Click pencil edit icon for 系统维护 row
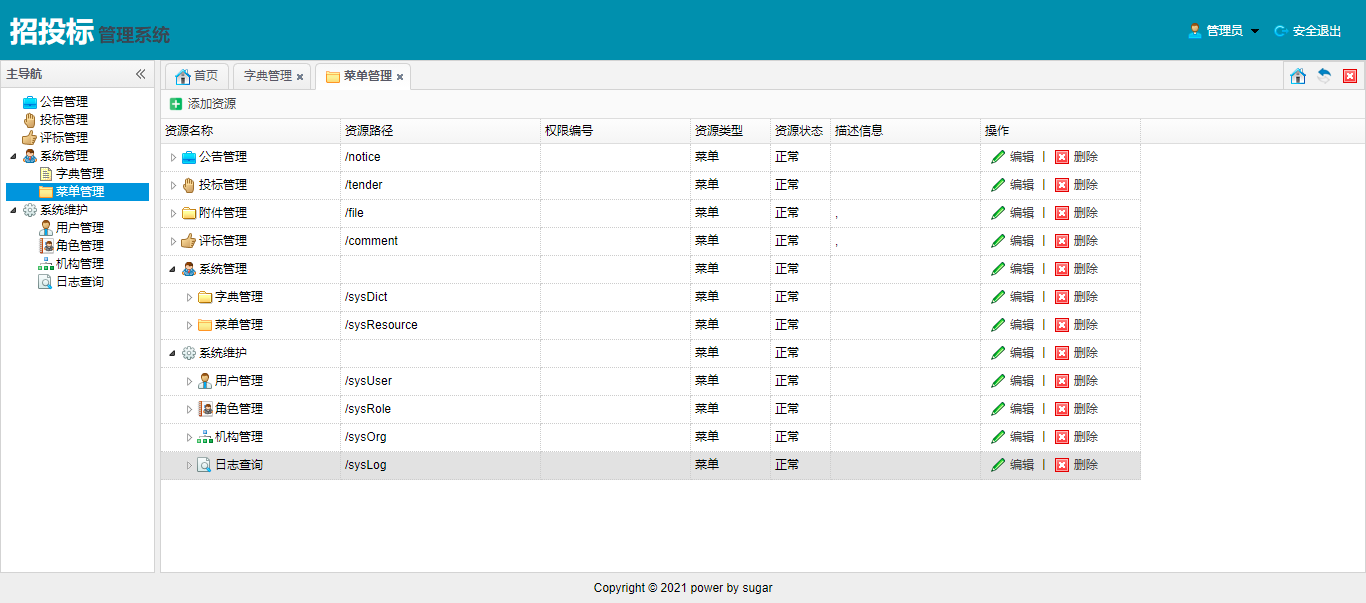 click(x=998, y=353)
